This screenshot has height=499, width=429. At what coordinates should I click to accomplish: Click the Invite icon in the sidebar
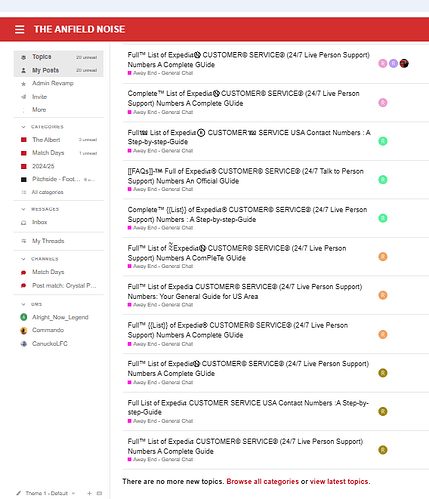(23, 97)
